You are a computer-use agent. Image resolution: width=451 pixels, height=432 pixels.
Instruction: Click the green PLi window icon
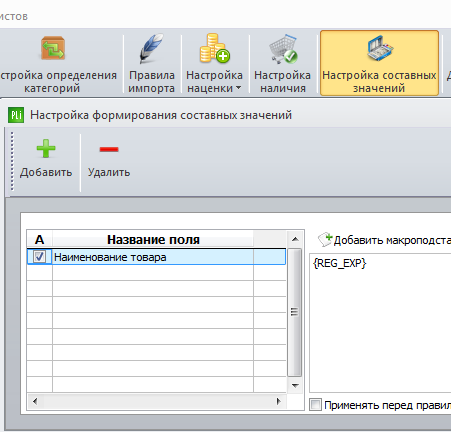pyautogui.click(x=16, y=115)
